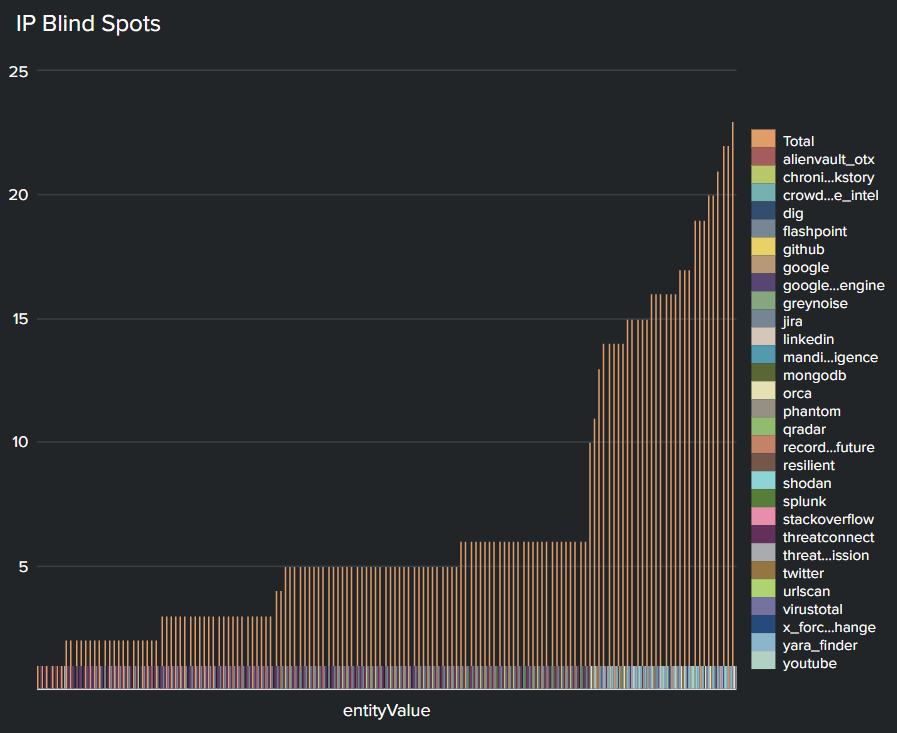
Task: Select the phantom legend swatch
Action: [763, 409]
